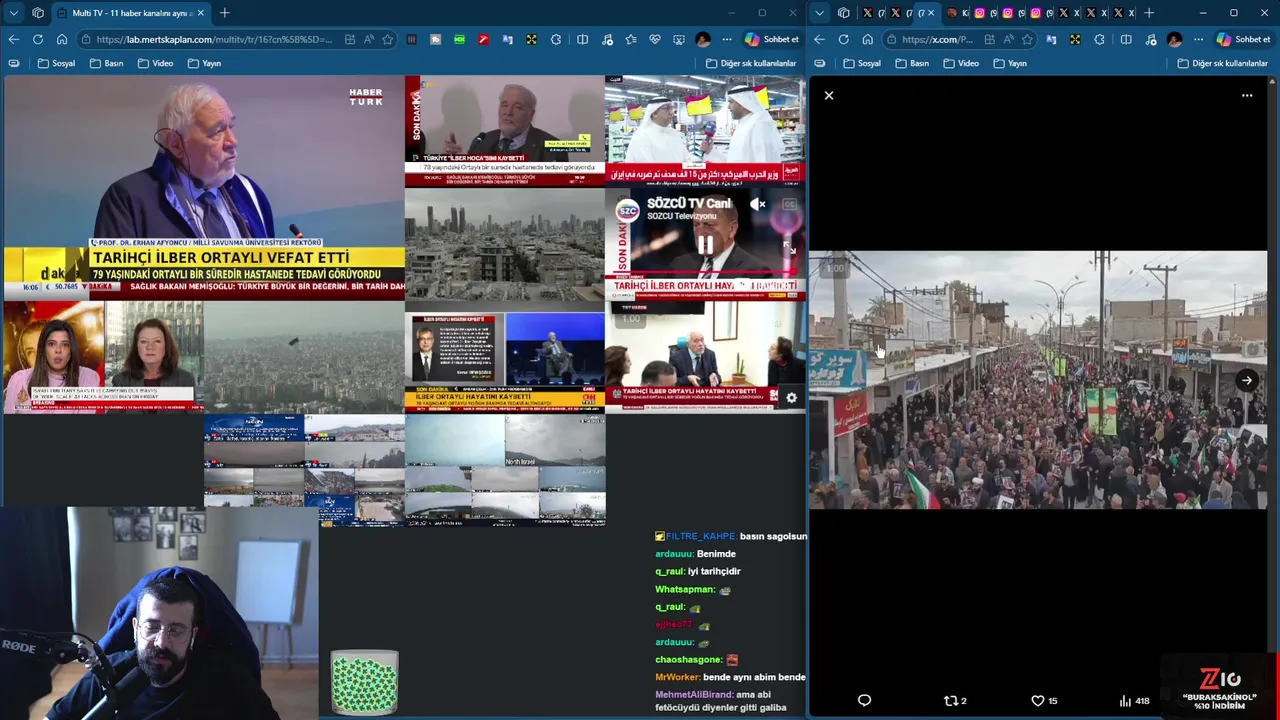The image size is (1280, 720).
Task: Open Yayın bookmark folder in X browser
Action: pos(1010,63)
